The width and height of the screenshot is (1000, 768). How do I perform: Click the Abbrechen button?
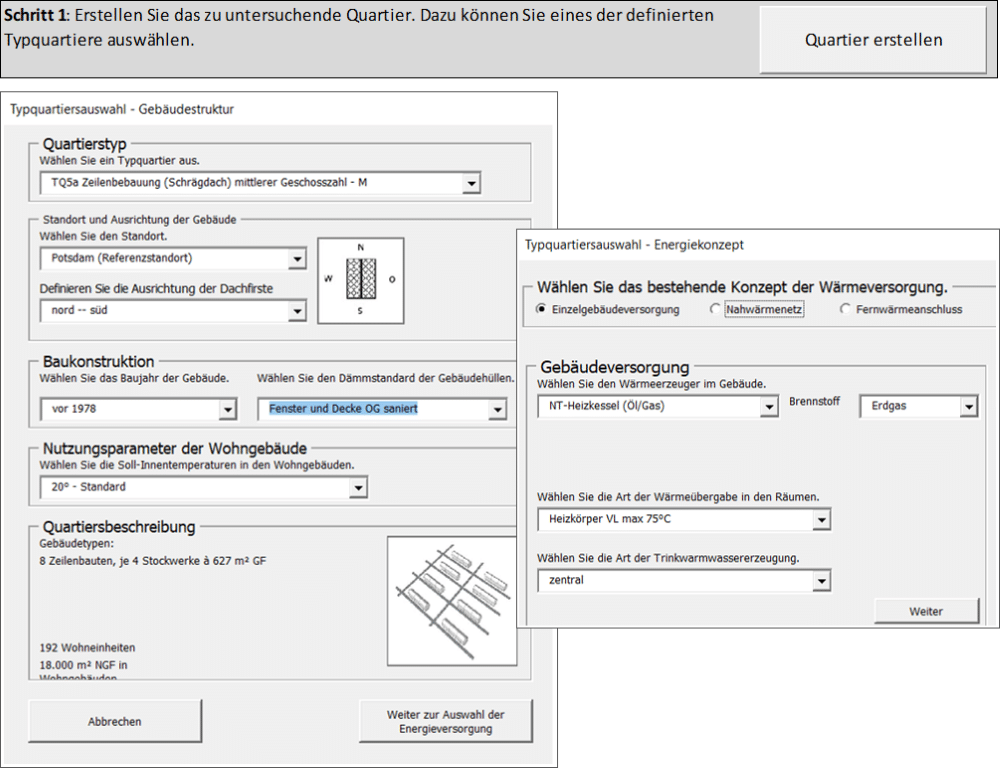tap(115, 721)
